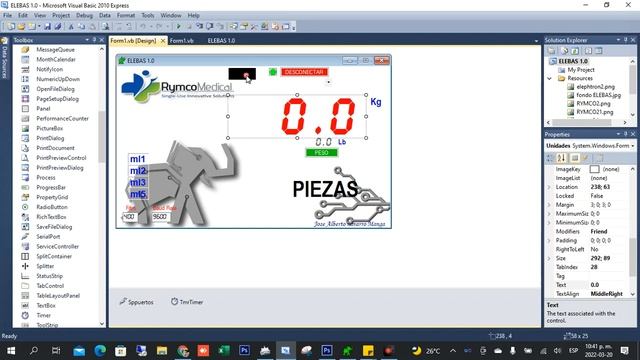The image size is (640, 360).
Task: Select My Project in Solution Explorer
Action: (x=580, y=70)
